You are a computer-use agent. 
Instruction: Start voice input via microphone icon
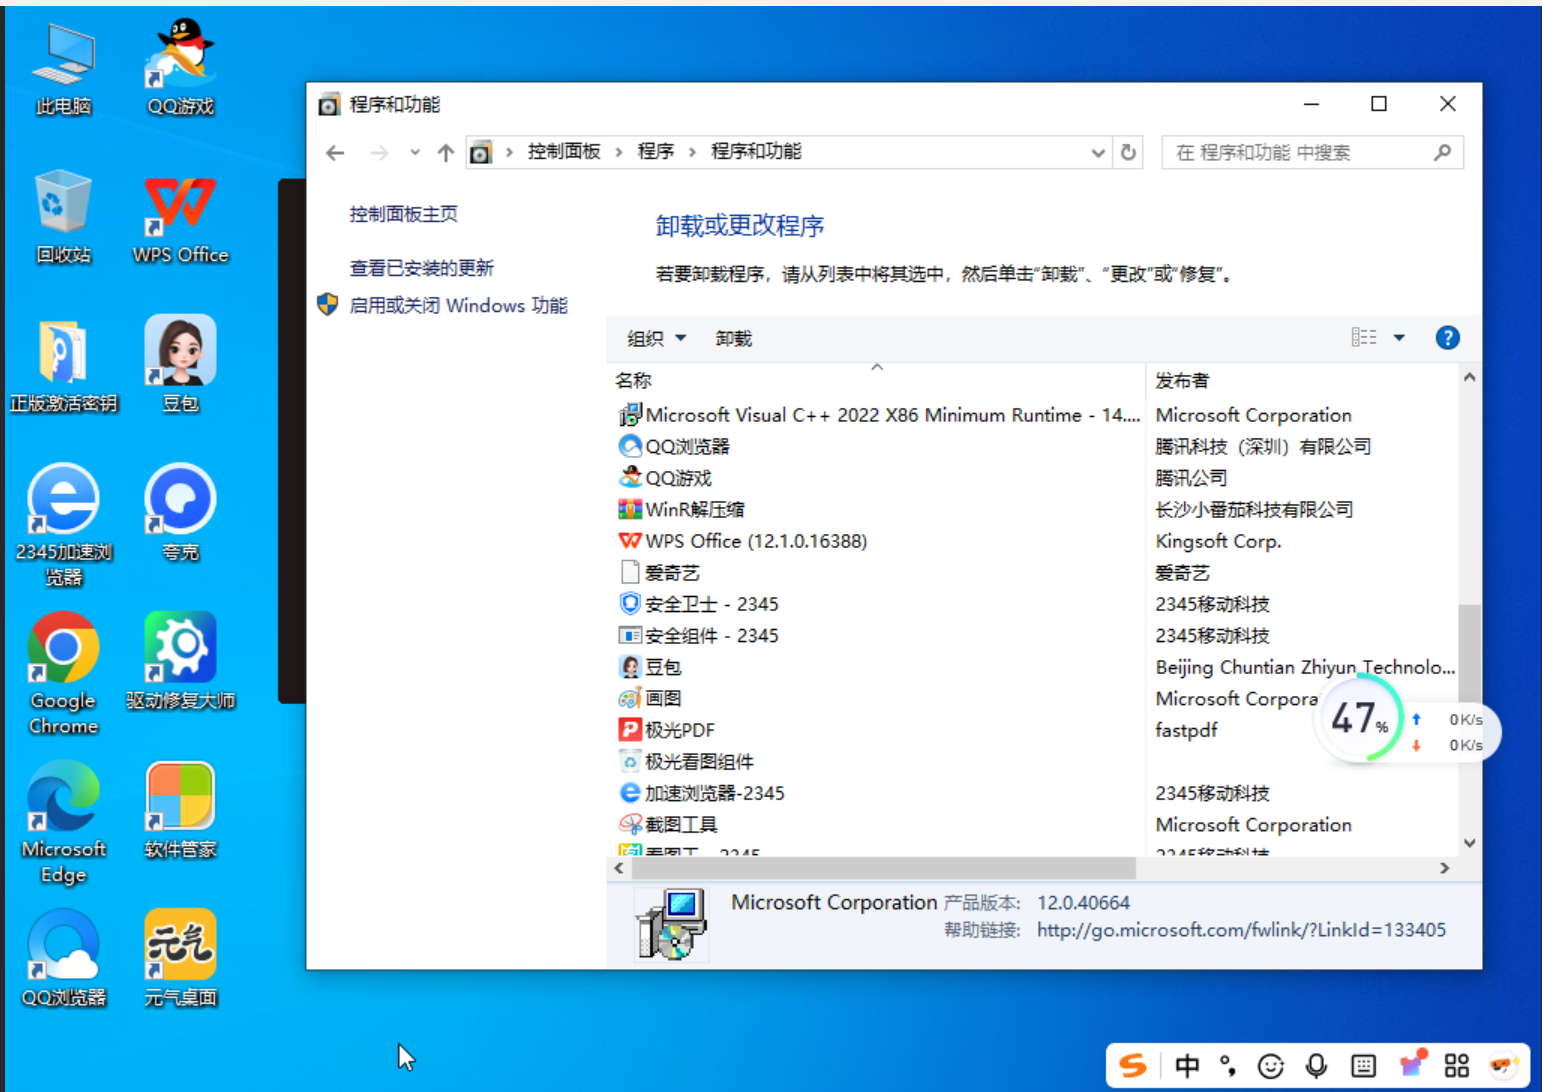pyautogui.click(x=1316, y=1066)
